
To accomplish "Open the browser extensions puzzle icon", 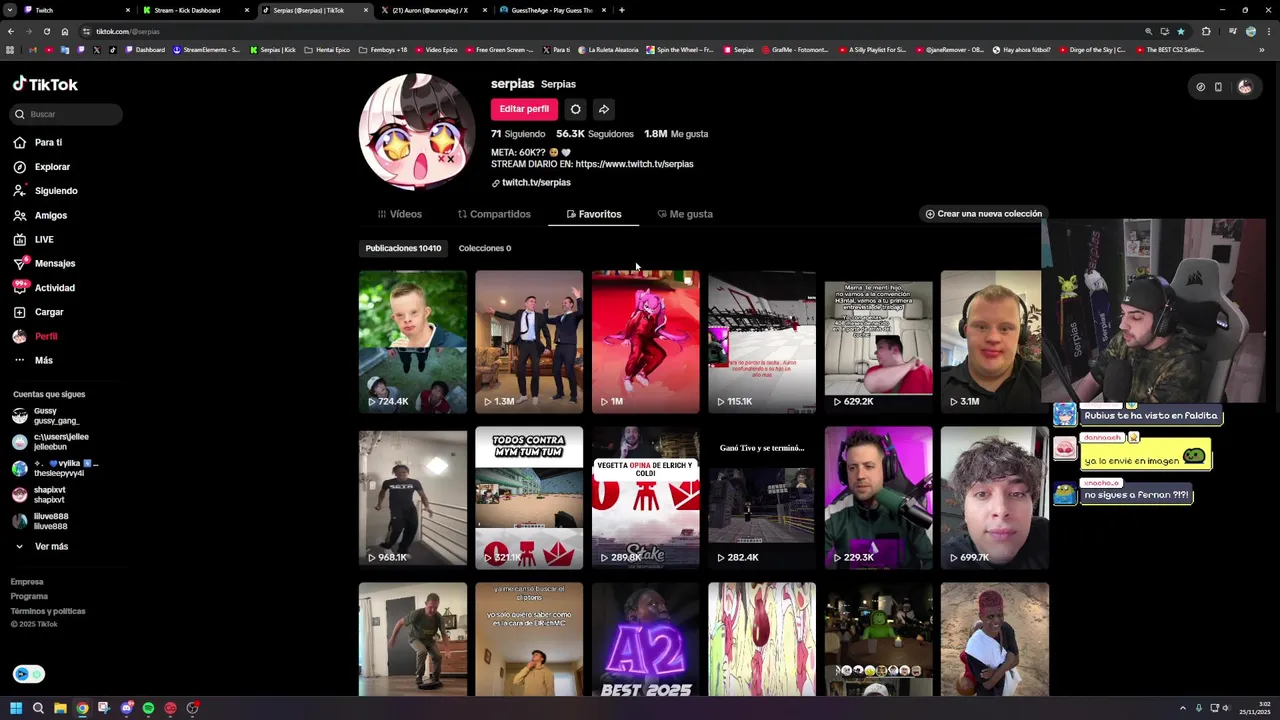I will (1206, 31).
